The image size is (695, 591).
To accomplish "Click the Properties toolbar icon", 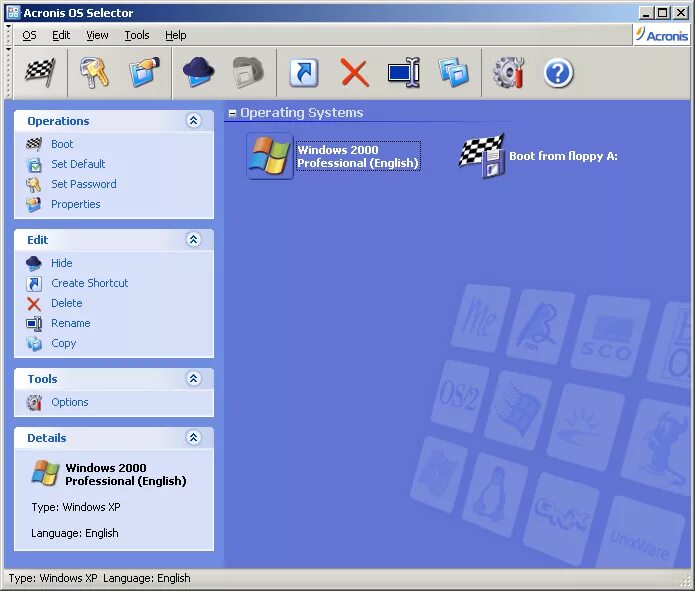I will [144, 73].
